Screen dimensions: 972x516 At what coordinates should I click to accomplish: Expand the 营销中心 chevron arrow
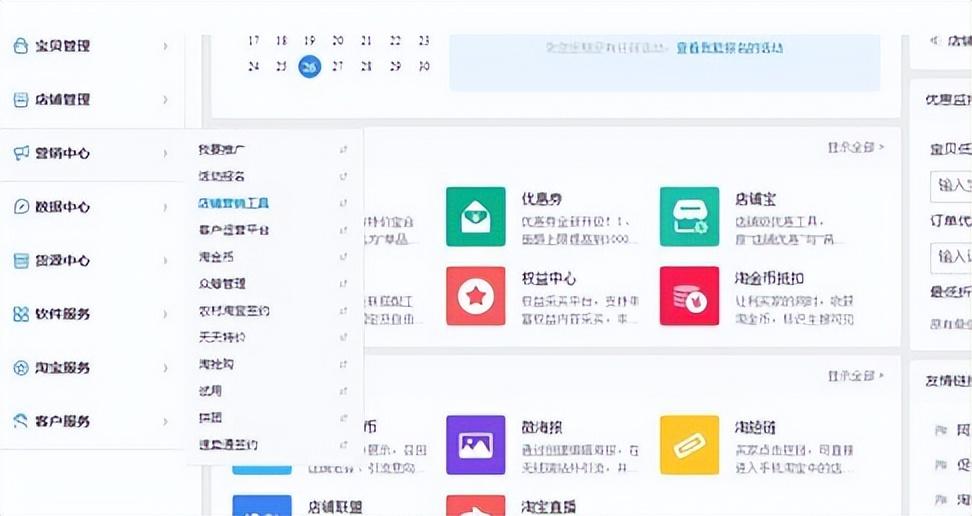point(166,153)
